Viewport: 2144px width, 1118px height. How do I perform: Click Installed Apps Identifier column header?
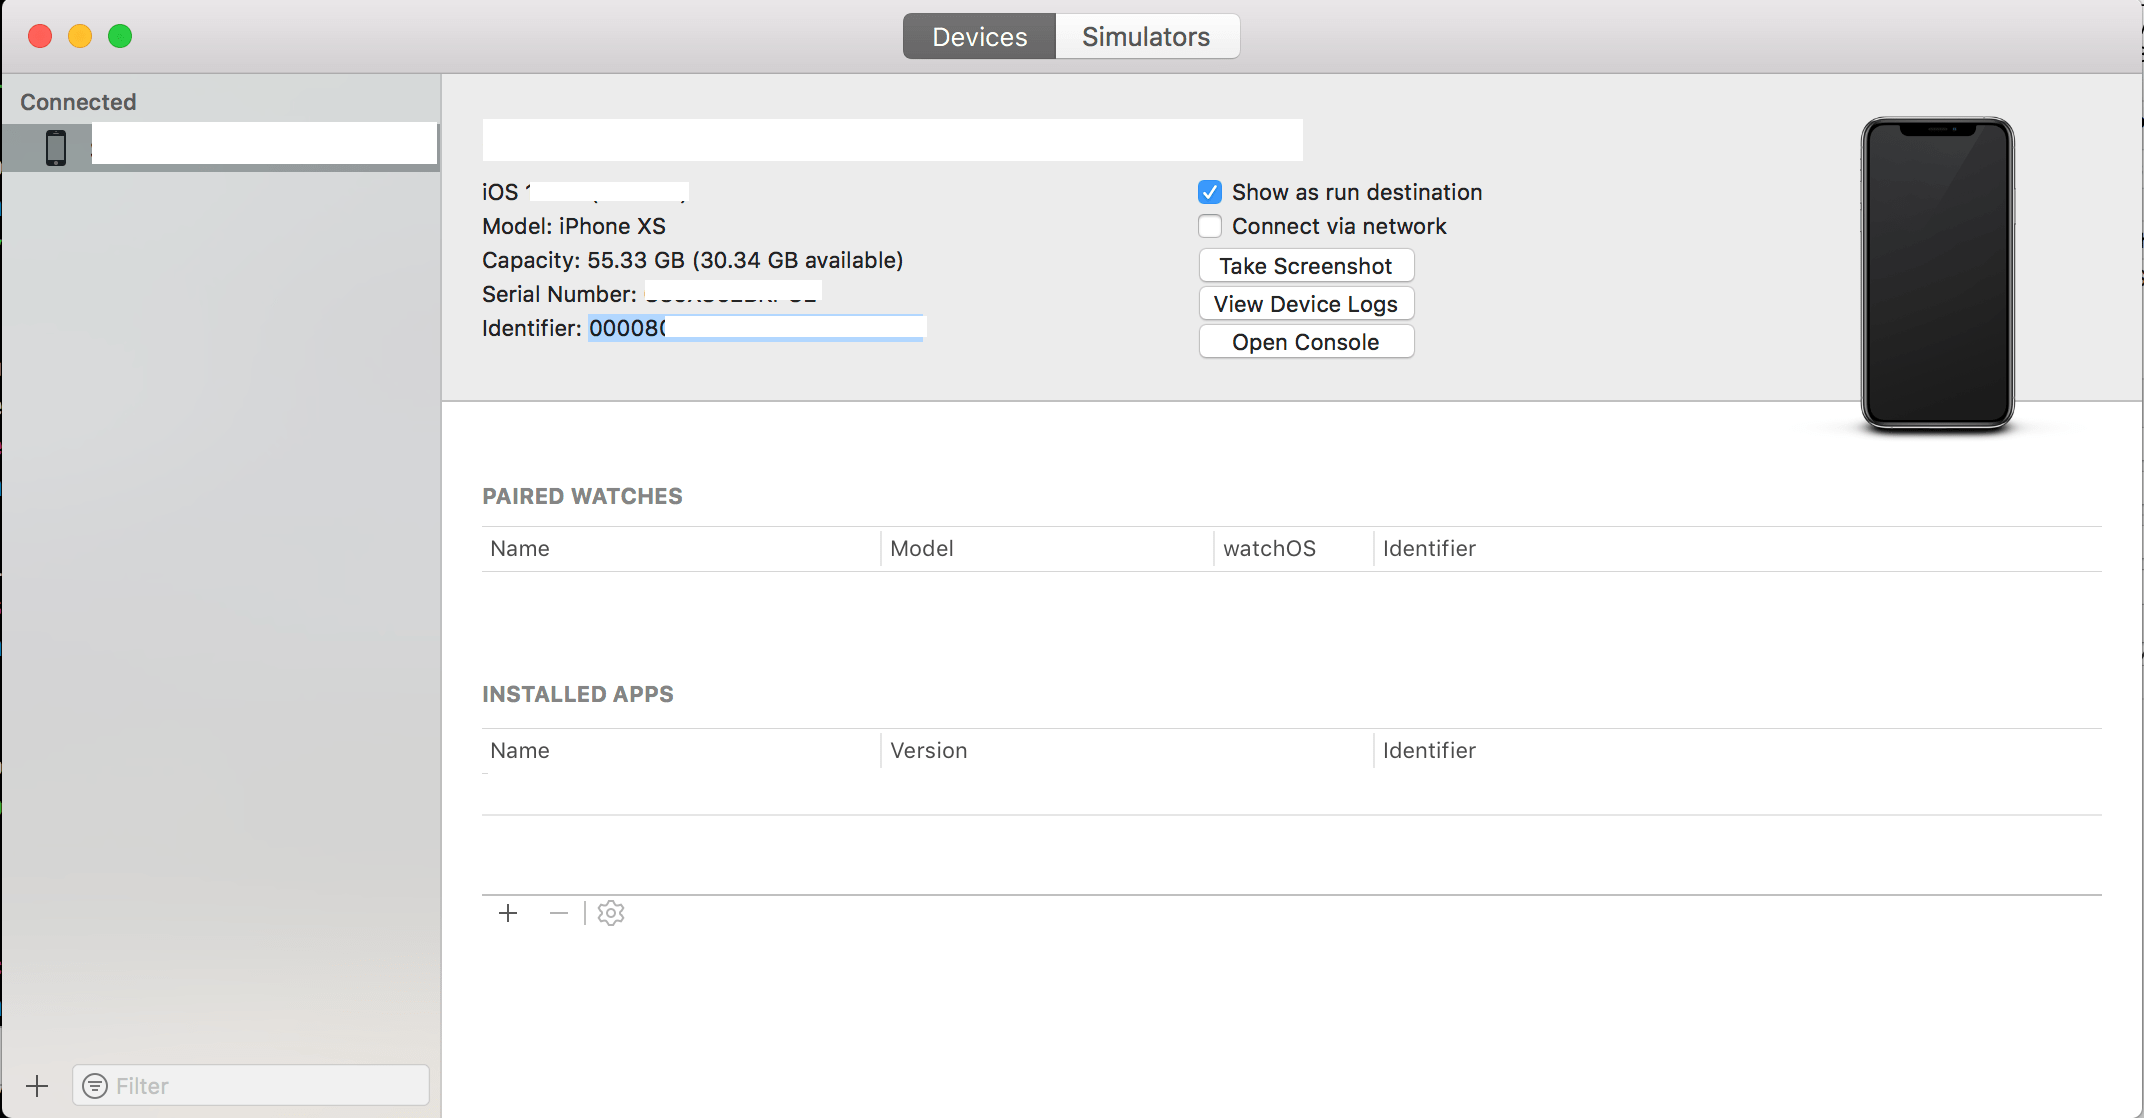click(1738, 751)
